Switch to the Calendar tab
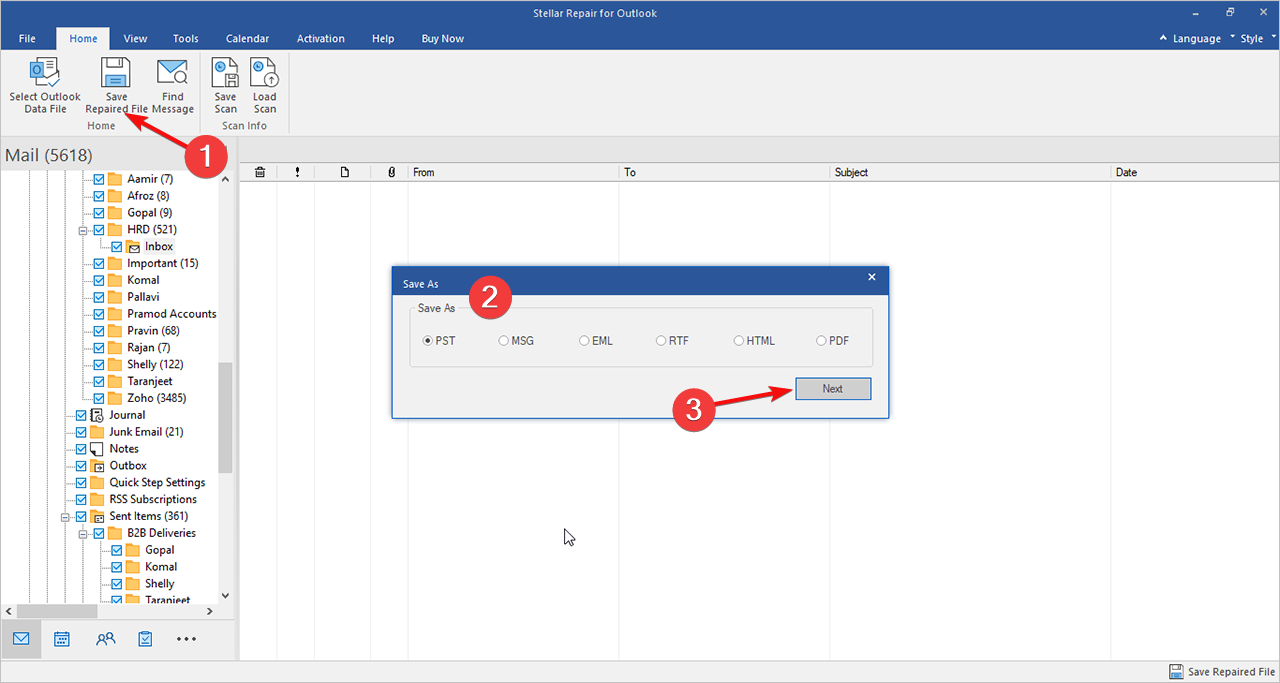 (x=247, y=38)
